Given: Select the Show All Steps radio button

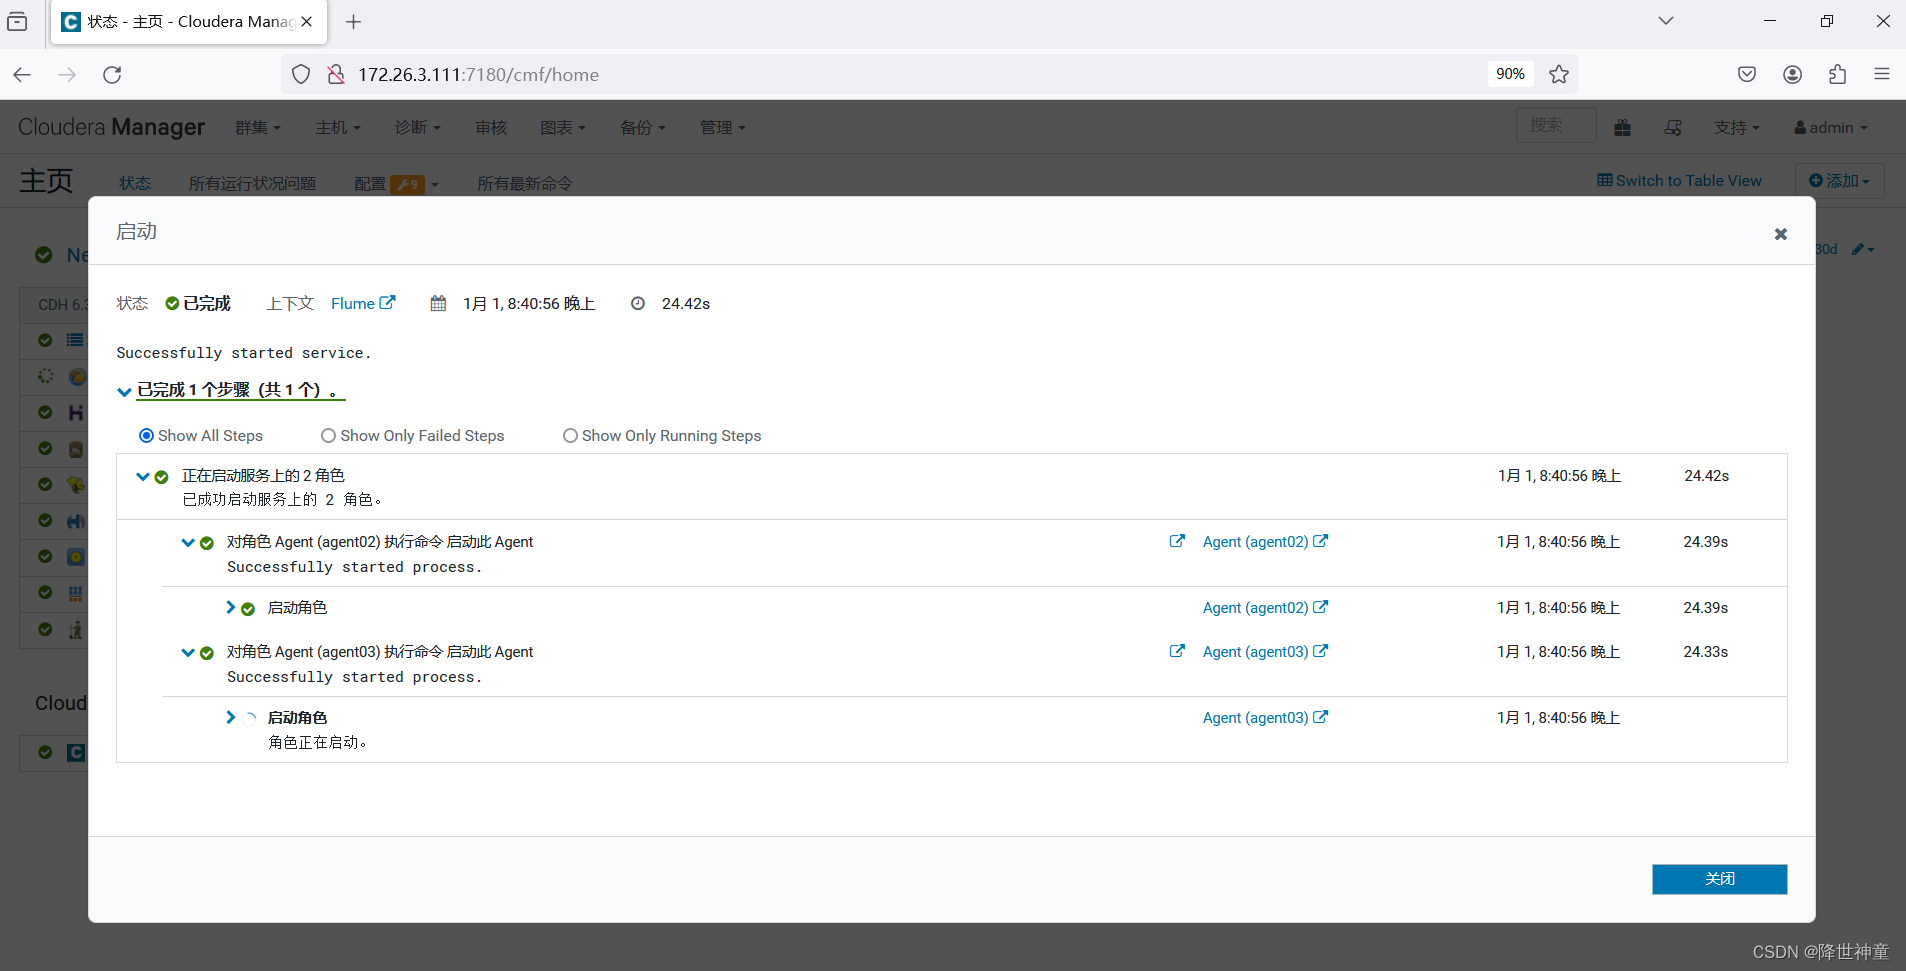Looking at the screenshot, I should pos(146,436).
